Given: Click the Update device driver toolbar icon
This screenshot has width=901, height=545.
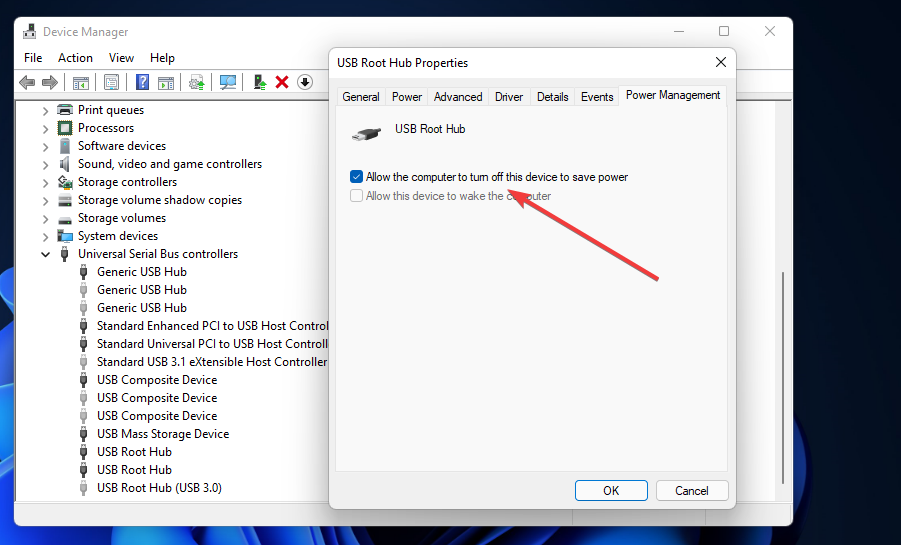Looking at the screenshot, I should [x=197, y=82].
